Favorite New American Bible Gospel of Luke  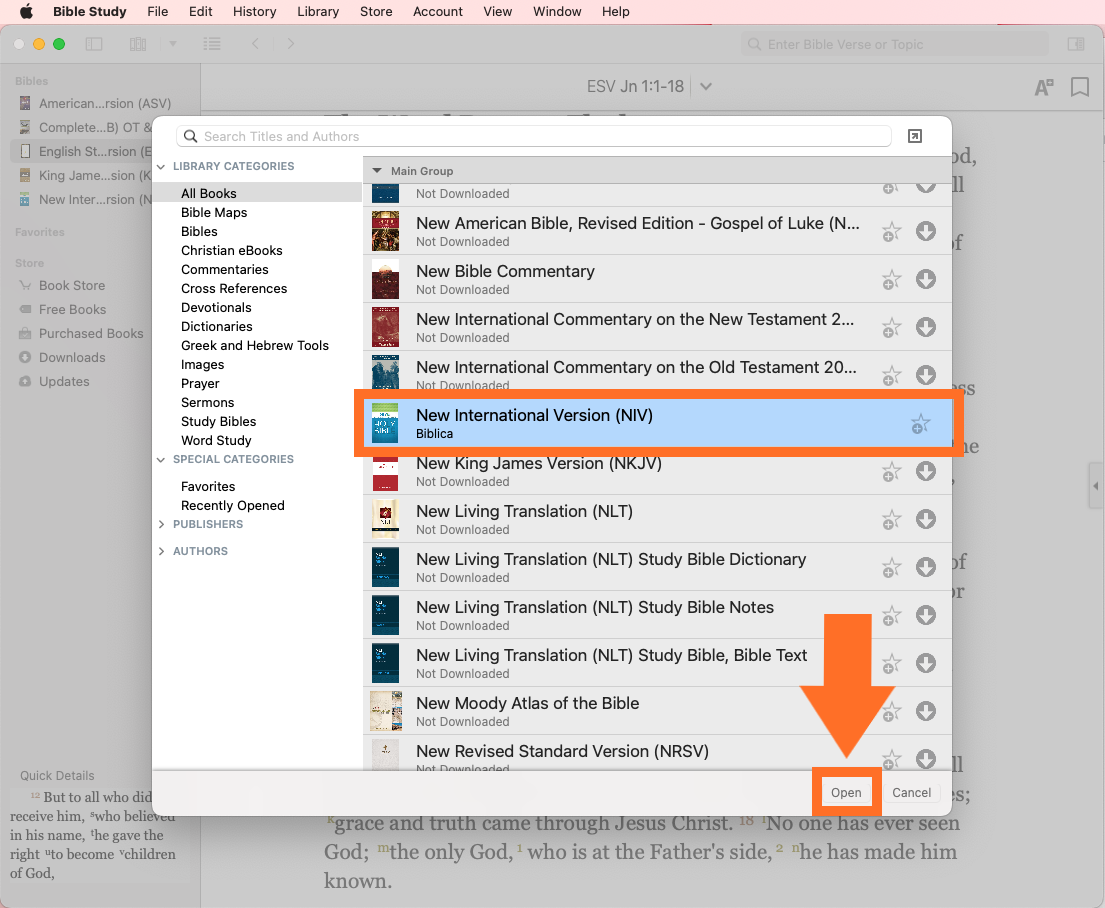[x=891, y=232]
